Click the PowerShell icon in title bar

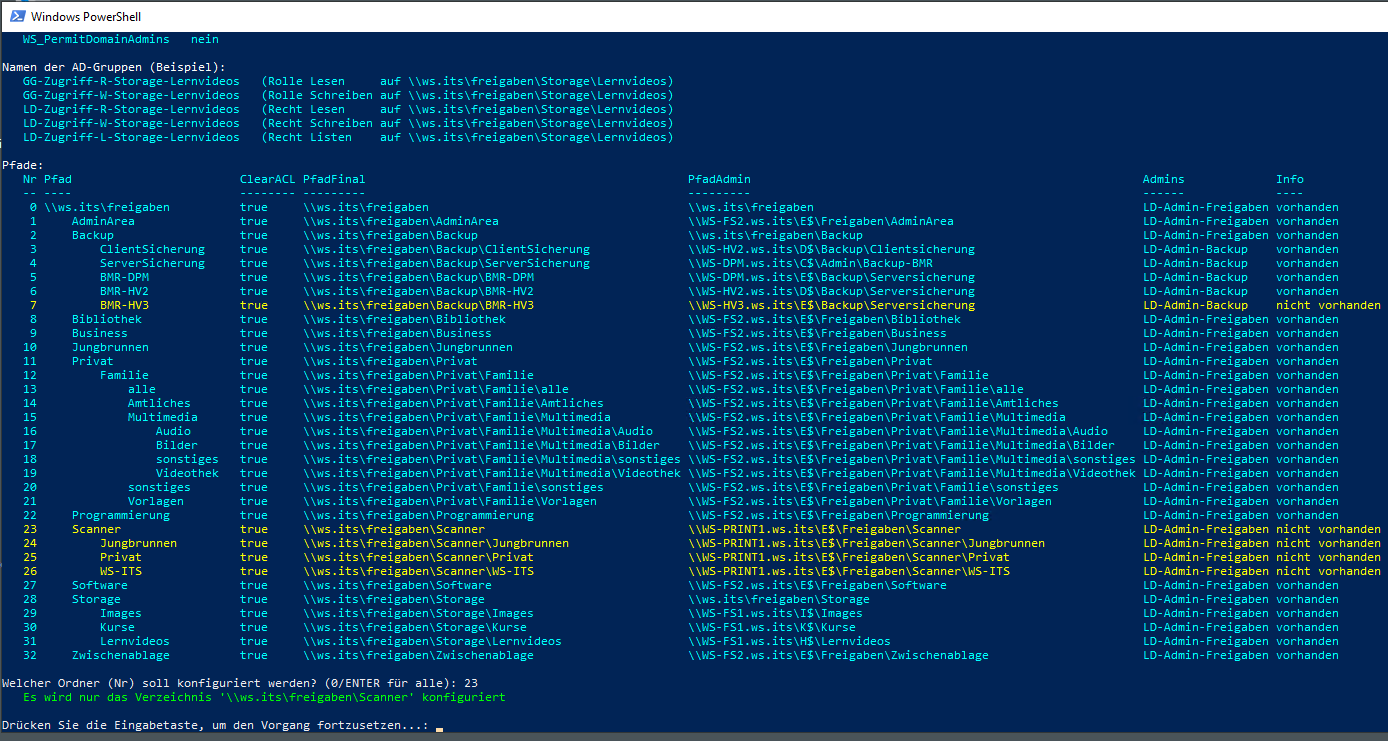click(x=17, y=16)
